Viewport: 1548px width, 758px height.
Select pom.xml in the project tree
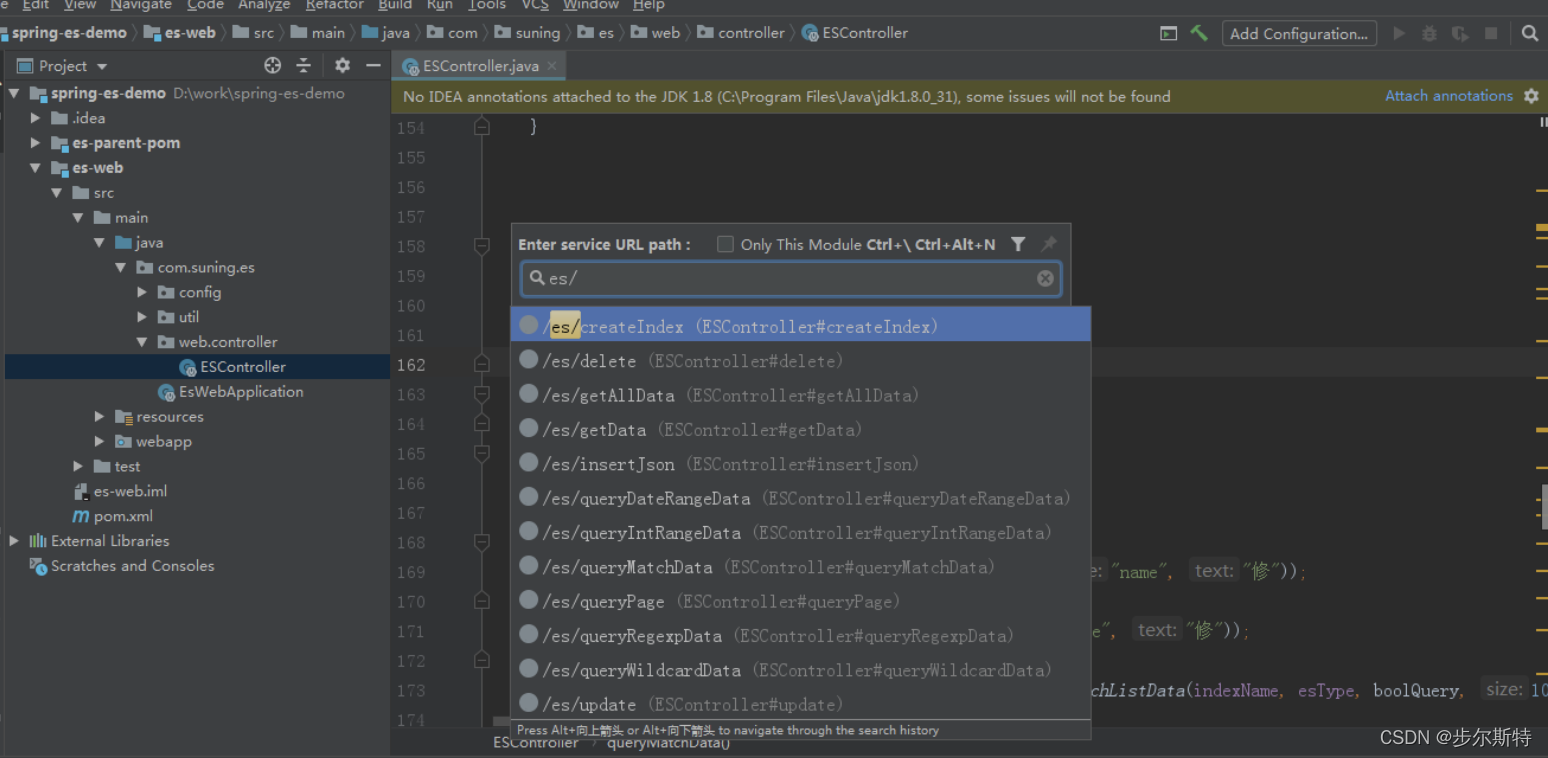pos(122,516)
